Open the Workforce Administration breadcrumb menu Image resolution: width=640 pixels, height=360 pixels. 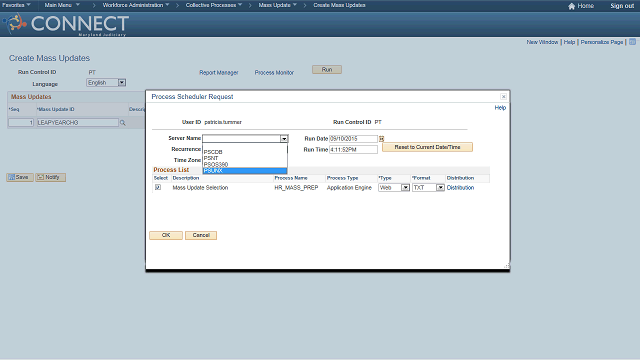click(x=136, y=5)
